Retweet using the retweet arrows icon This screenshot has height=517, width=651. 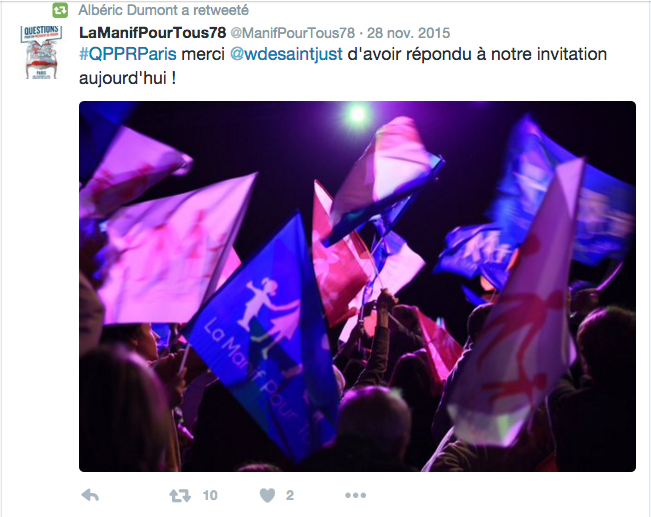click(x=180, y=495)
